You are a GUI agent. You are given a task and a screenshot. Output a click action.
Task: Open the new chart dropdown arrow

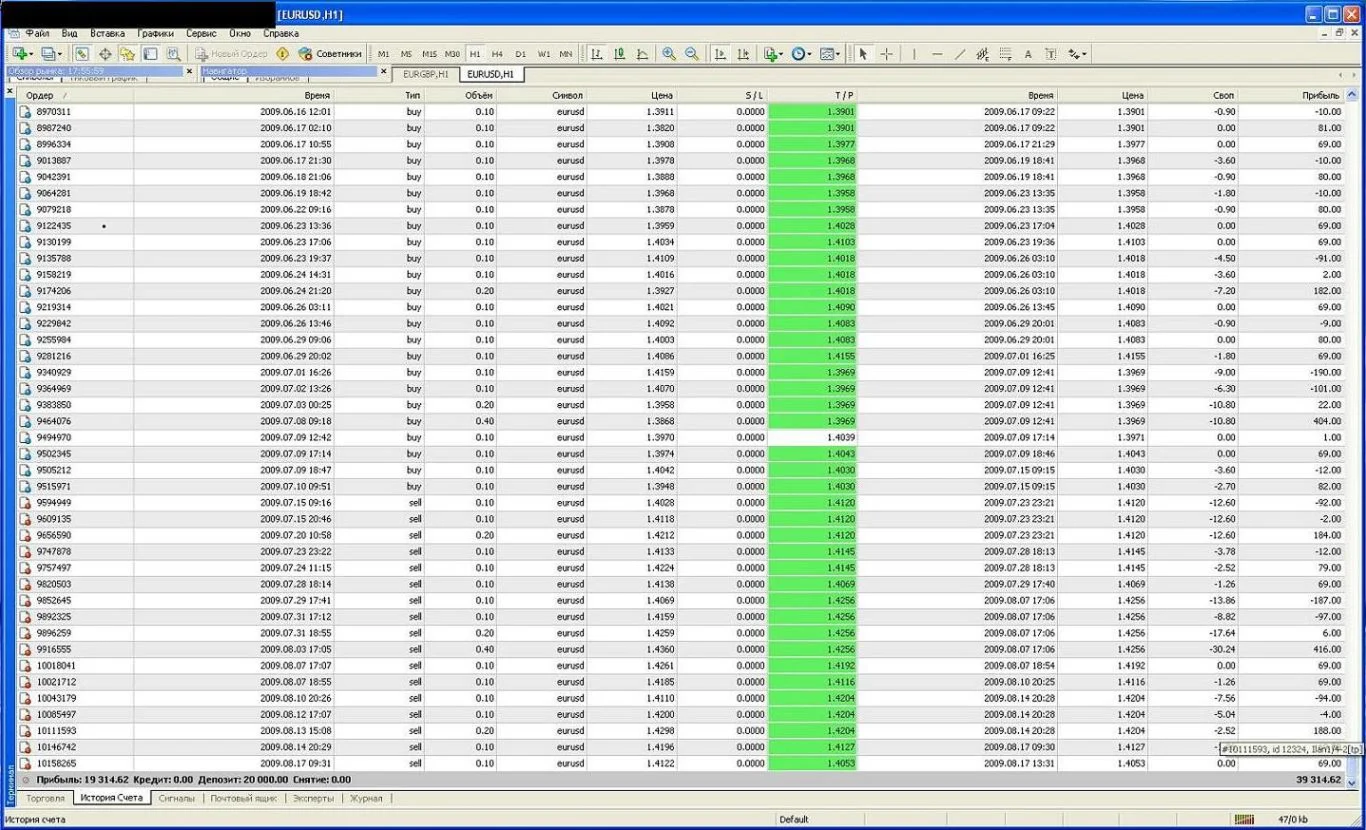point(31,54)
